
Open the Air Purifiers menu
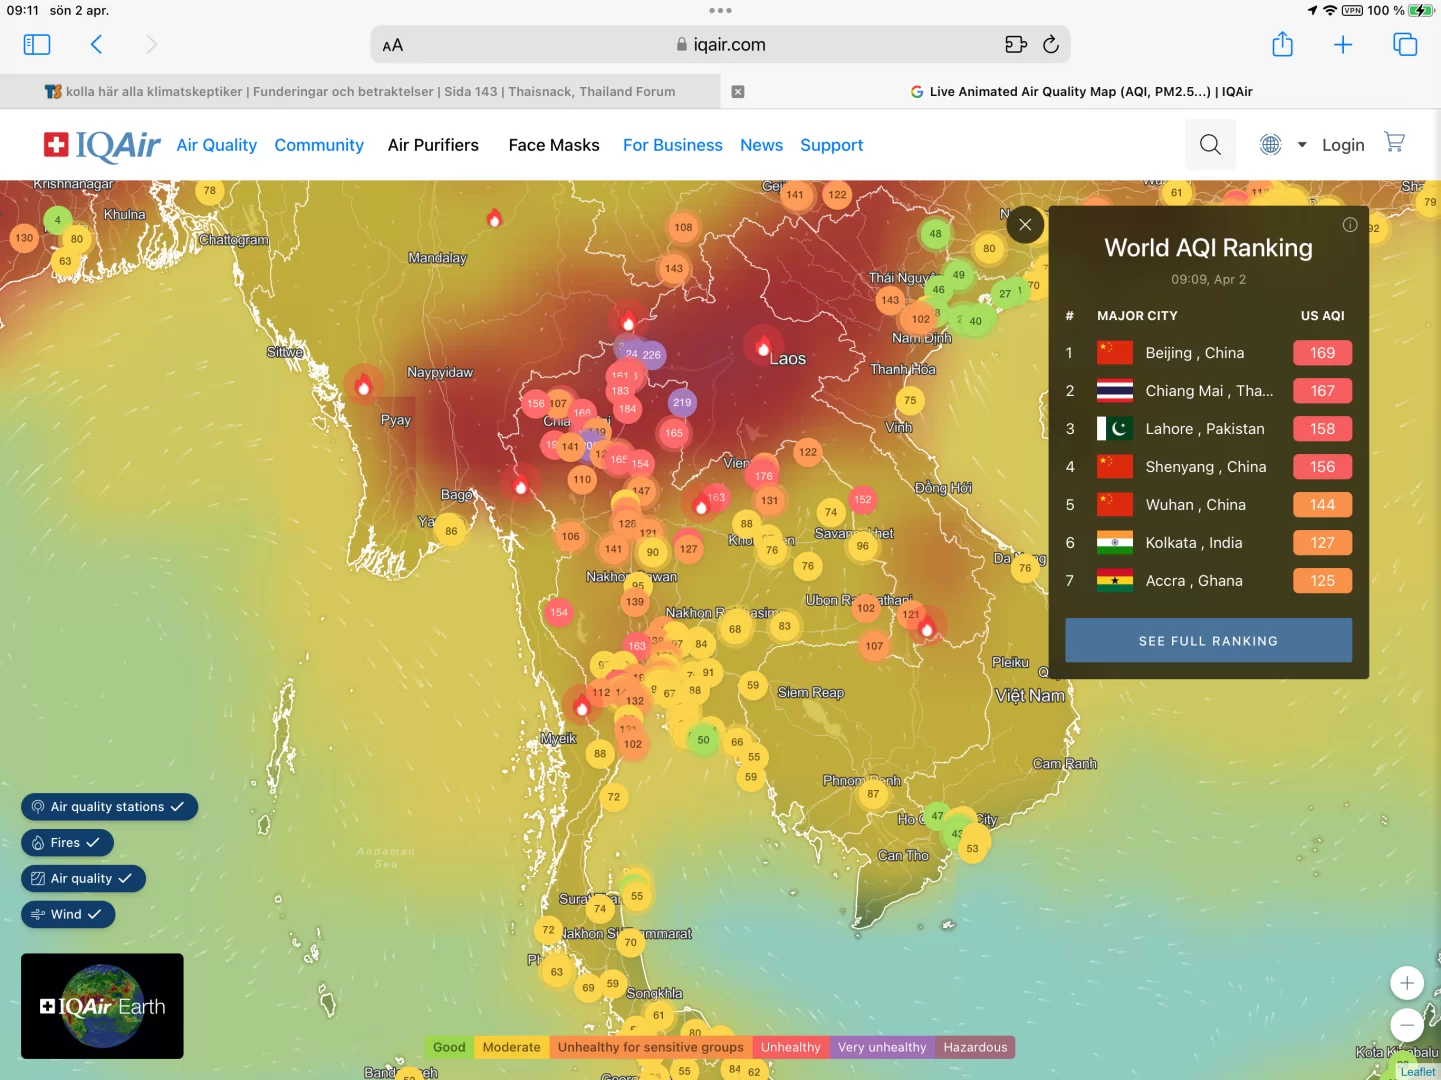(x=433, y=145)
